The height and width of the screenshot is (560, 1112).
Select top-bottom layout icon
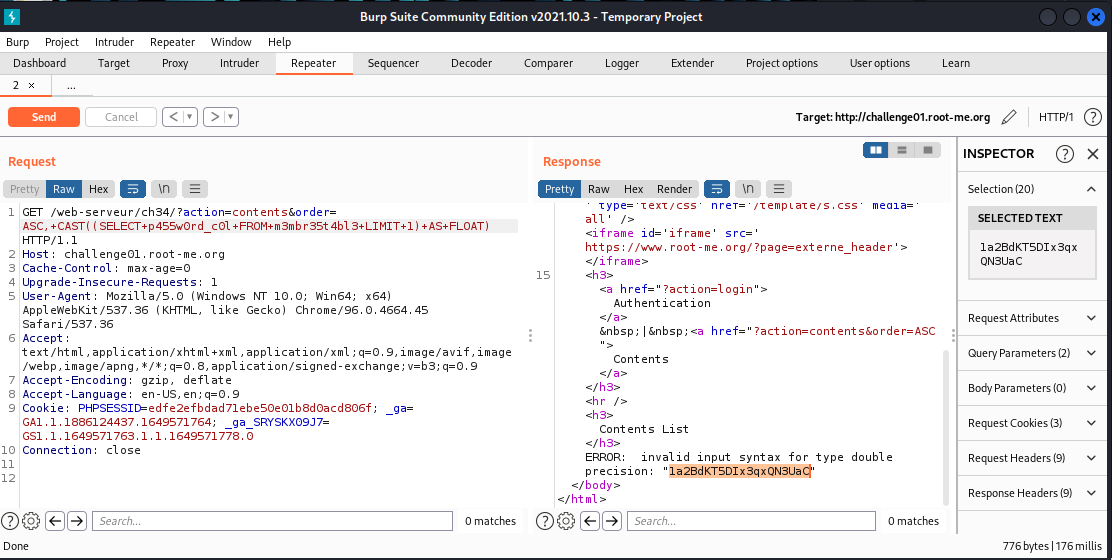(x=901, y=150)
